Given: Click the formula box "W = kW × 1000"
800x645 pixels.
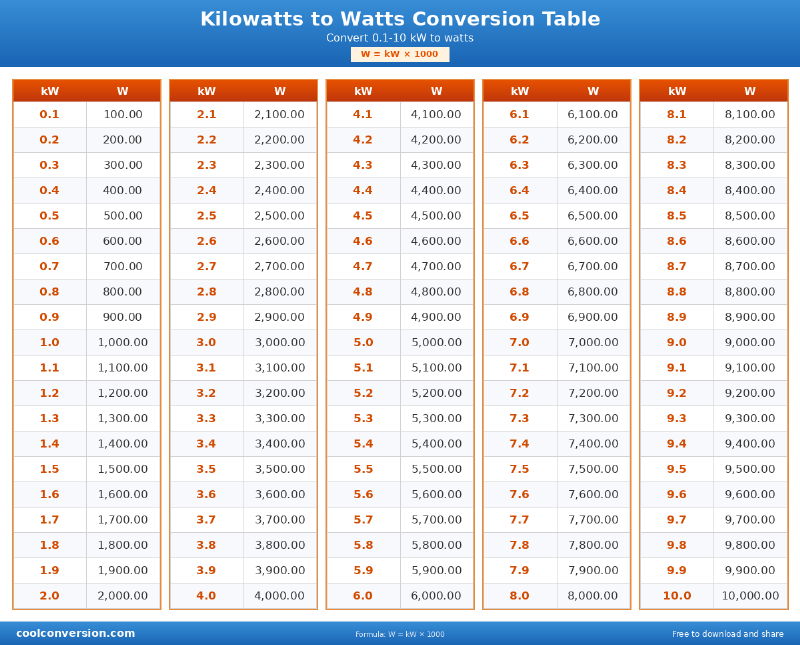Looking at the screenshot, I should click(x=400, y=54).
